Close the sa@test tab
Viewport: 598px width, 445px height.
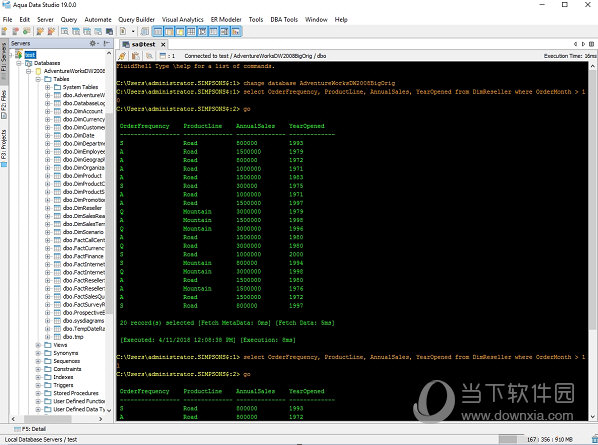163,45
